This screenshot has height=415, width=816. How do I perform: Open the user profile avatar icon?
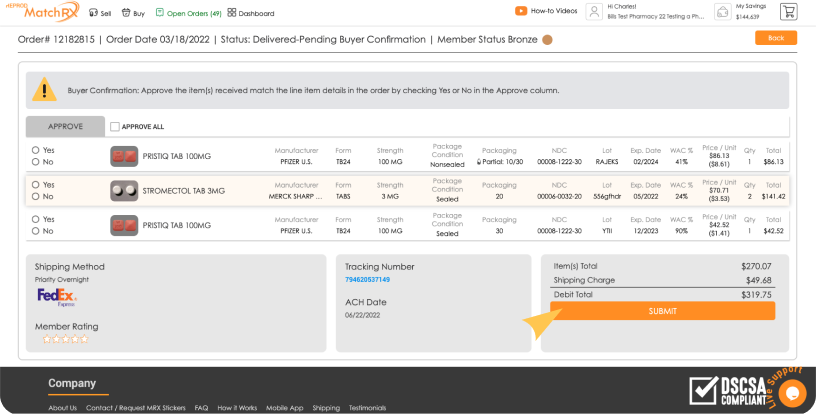(594, 12)
